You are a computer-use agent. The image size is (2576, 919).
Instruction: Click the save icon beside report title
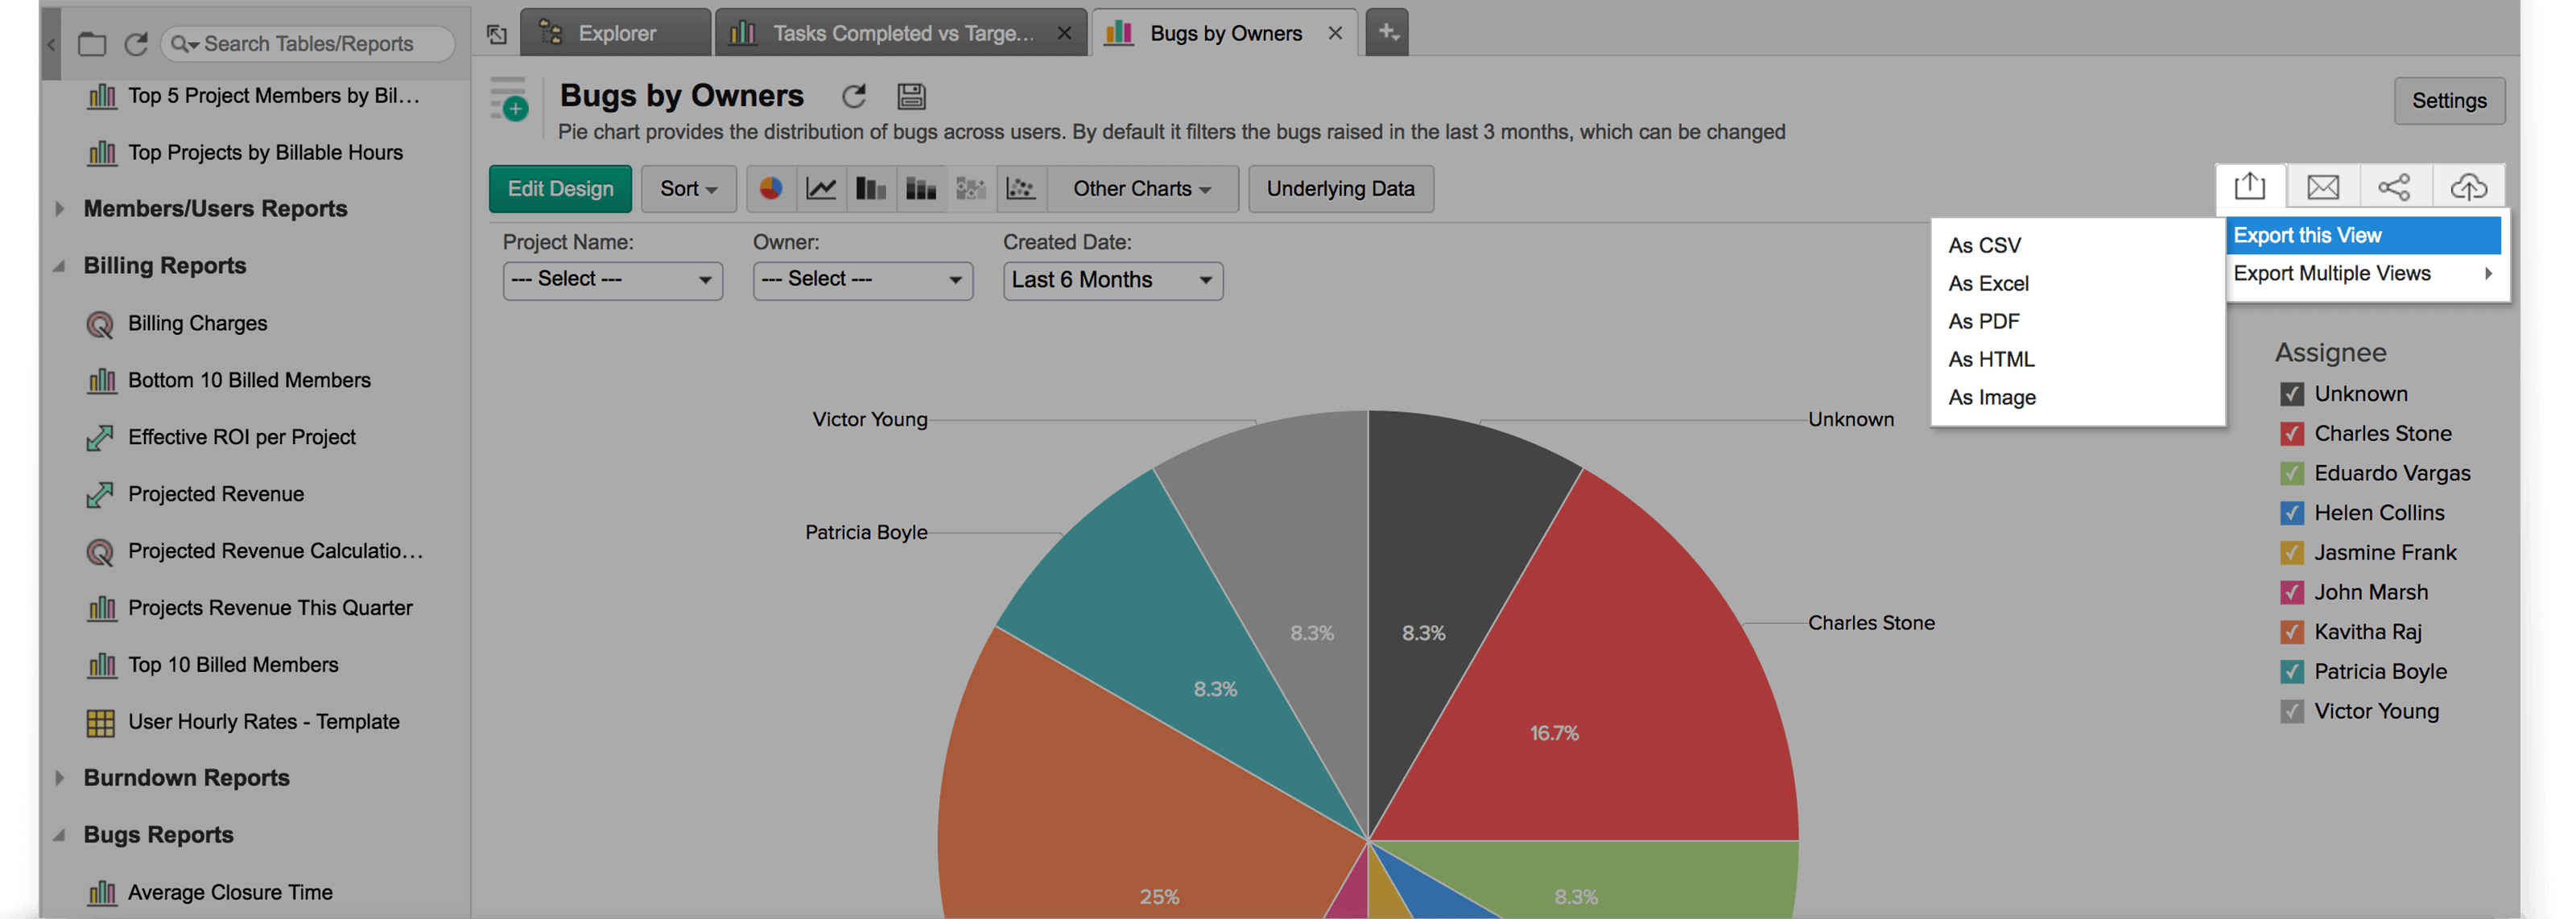click(x=911, y=96)
